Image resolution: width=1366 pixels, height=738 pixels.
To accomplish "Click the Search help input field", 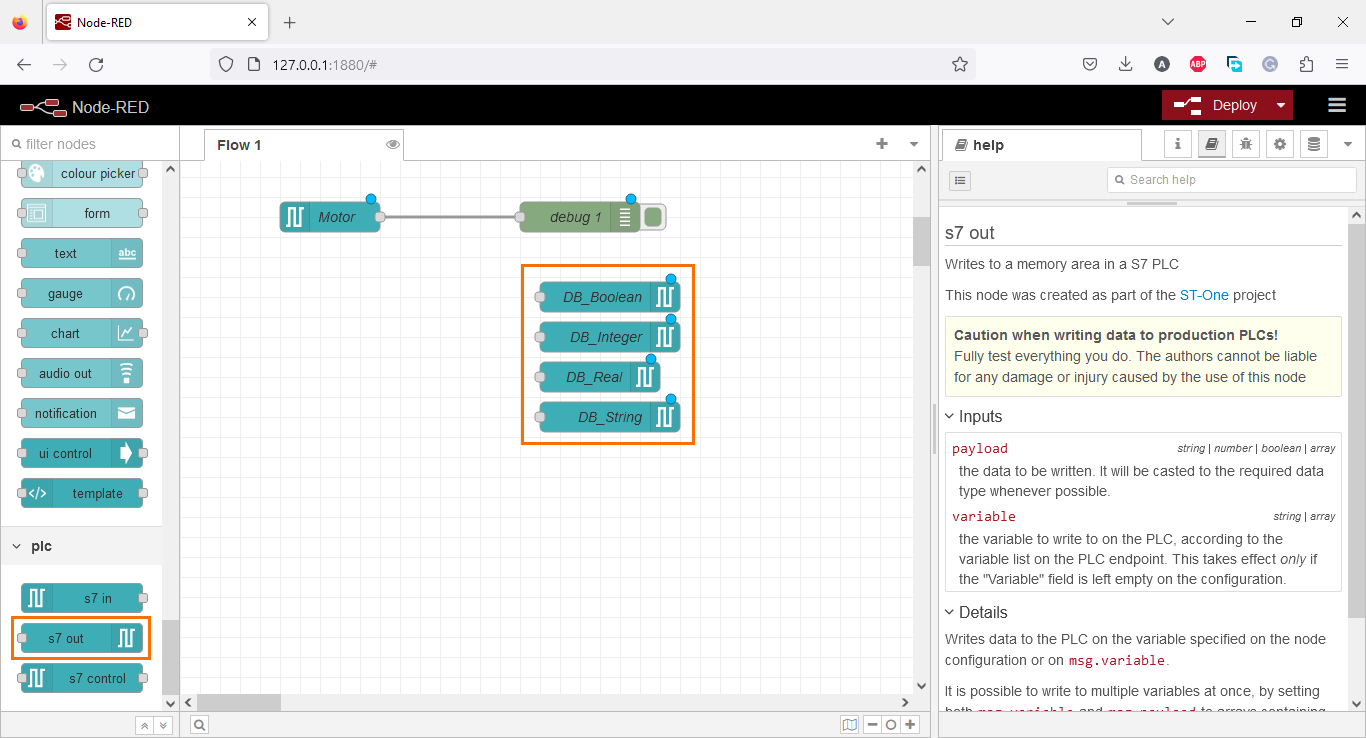I will 1230,179.
